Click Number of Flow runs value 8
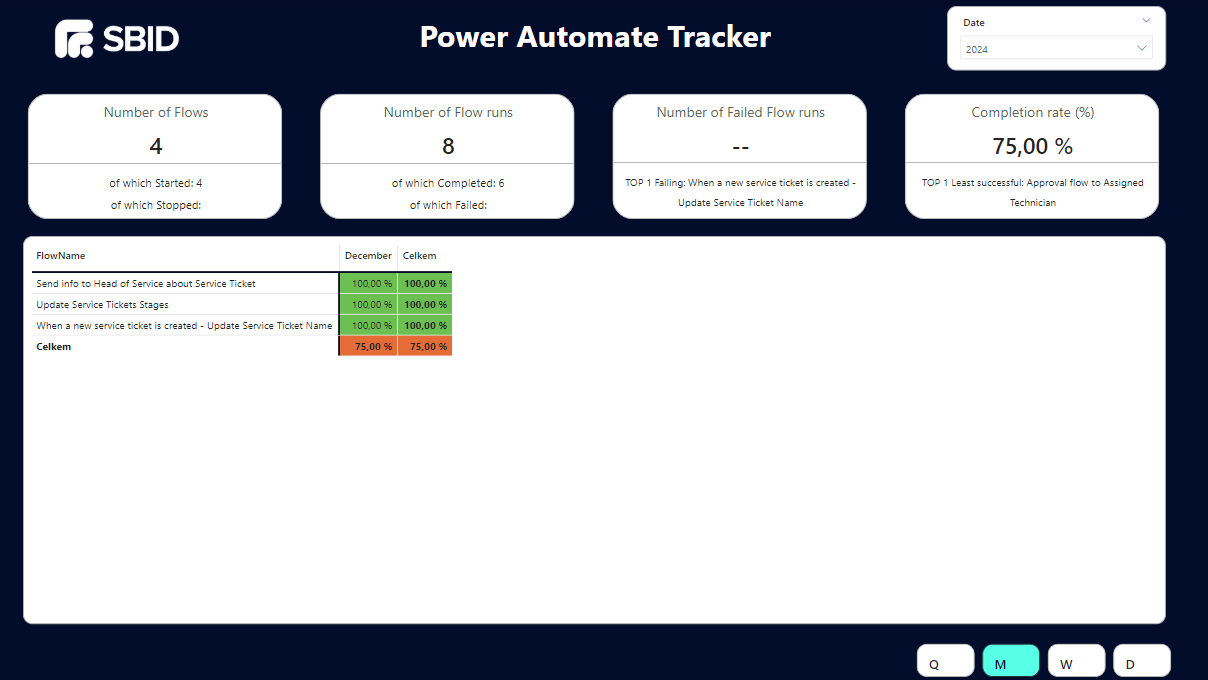 pyautogui.click(x=448, y=146)
